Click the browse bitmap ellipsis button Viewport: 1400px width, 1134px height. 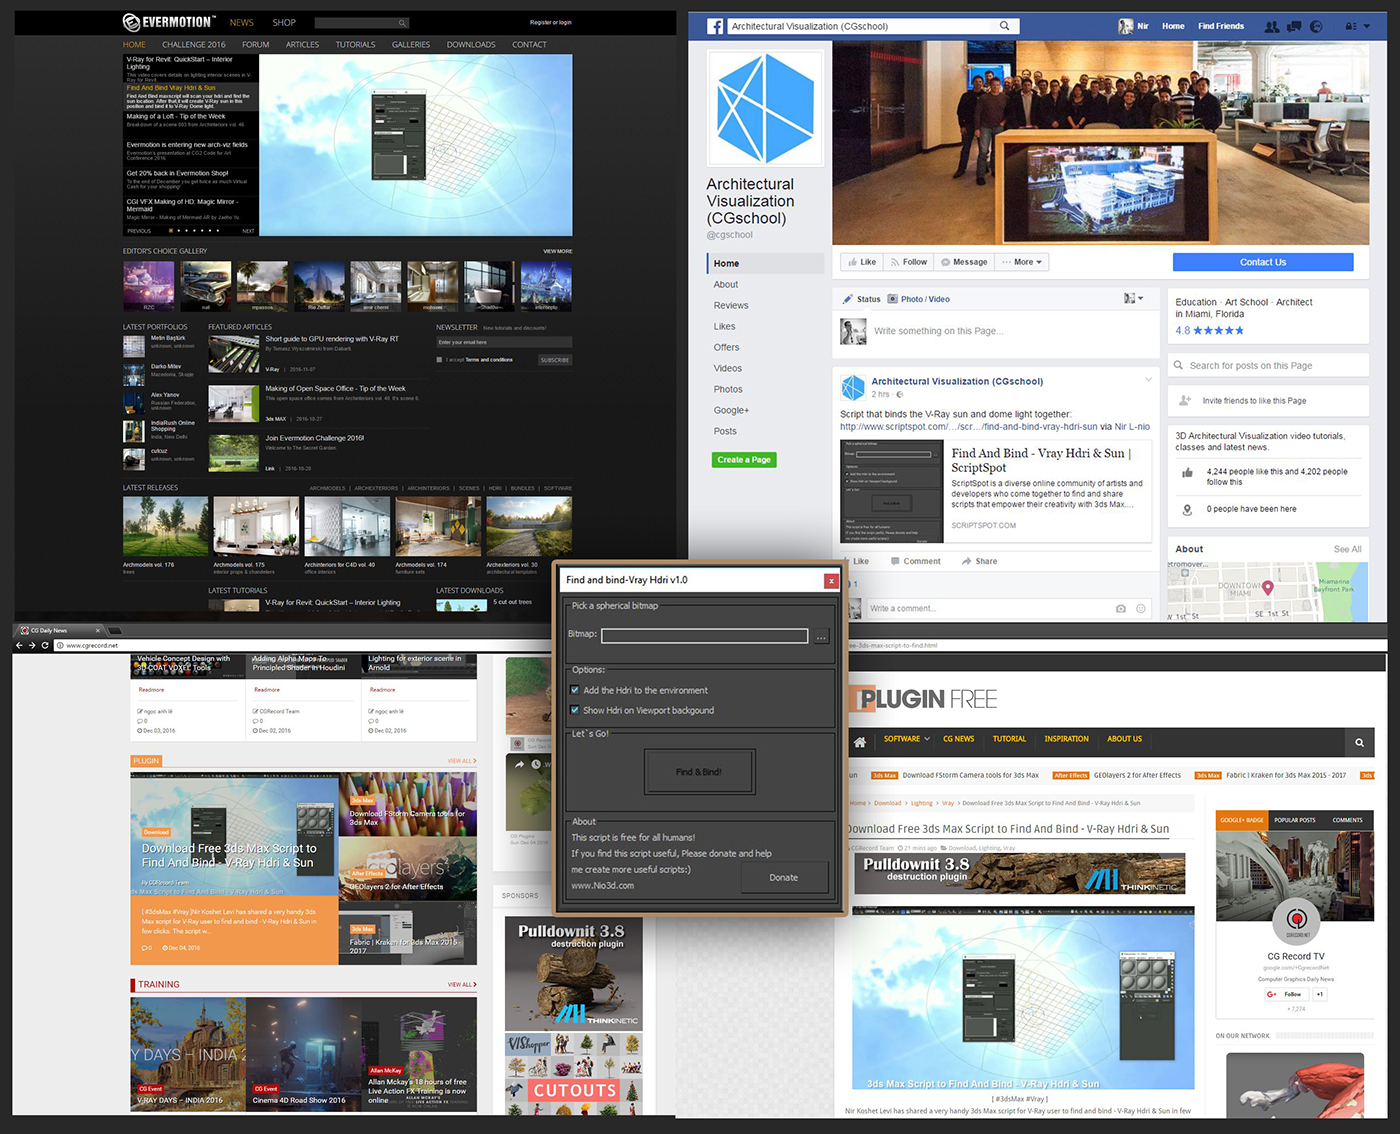pyautogui.click(x=822, y=636)
